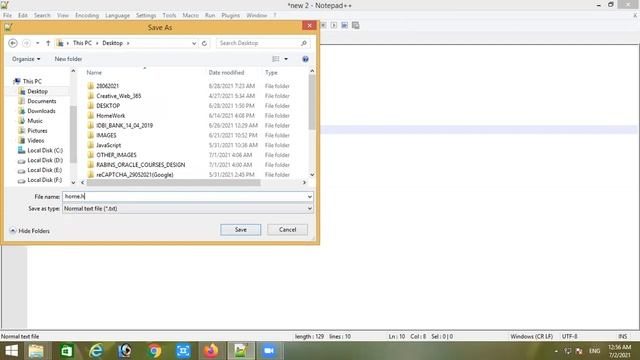Click the Save button
This screenshot has width=640, height=360.
[240, 230]
